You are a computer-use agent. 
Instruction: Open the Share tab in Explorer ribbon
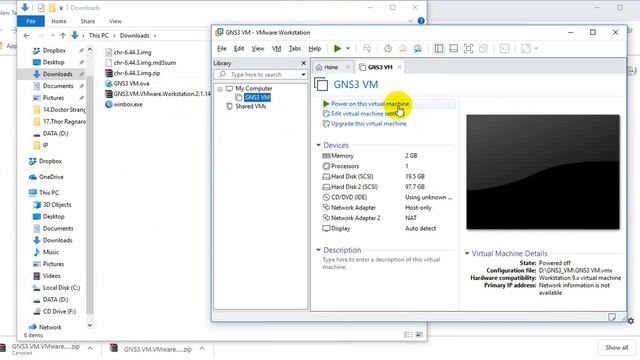(88, 21)
